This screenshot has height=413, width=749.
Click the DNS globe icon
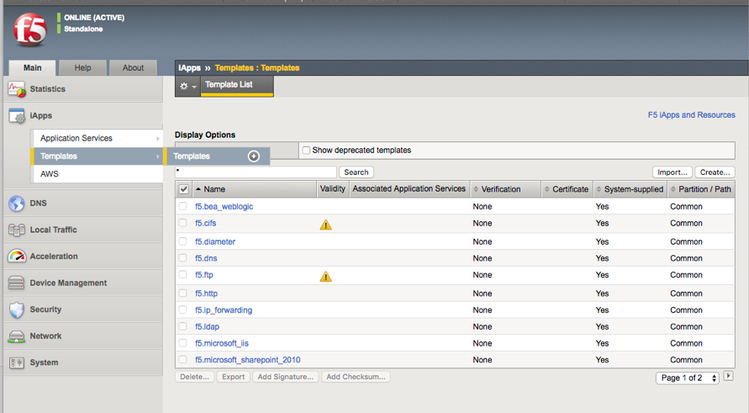[16, 203]
